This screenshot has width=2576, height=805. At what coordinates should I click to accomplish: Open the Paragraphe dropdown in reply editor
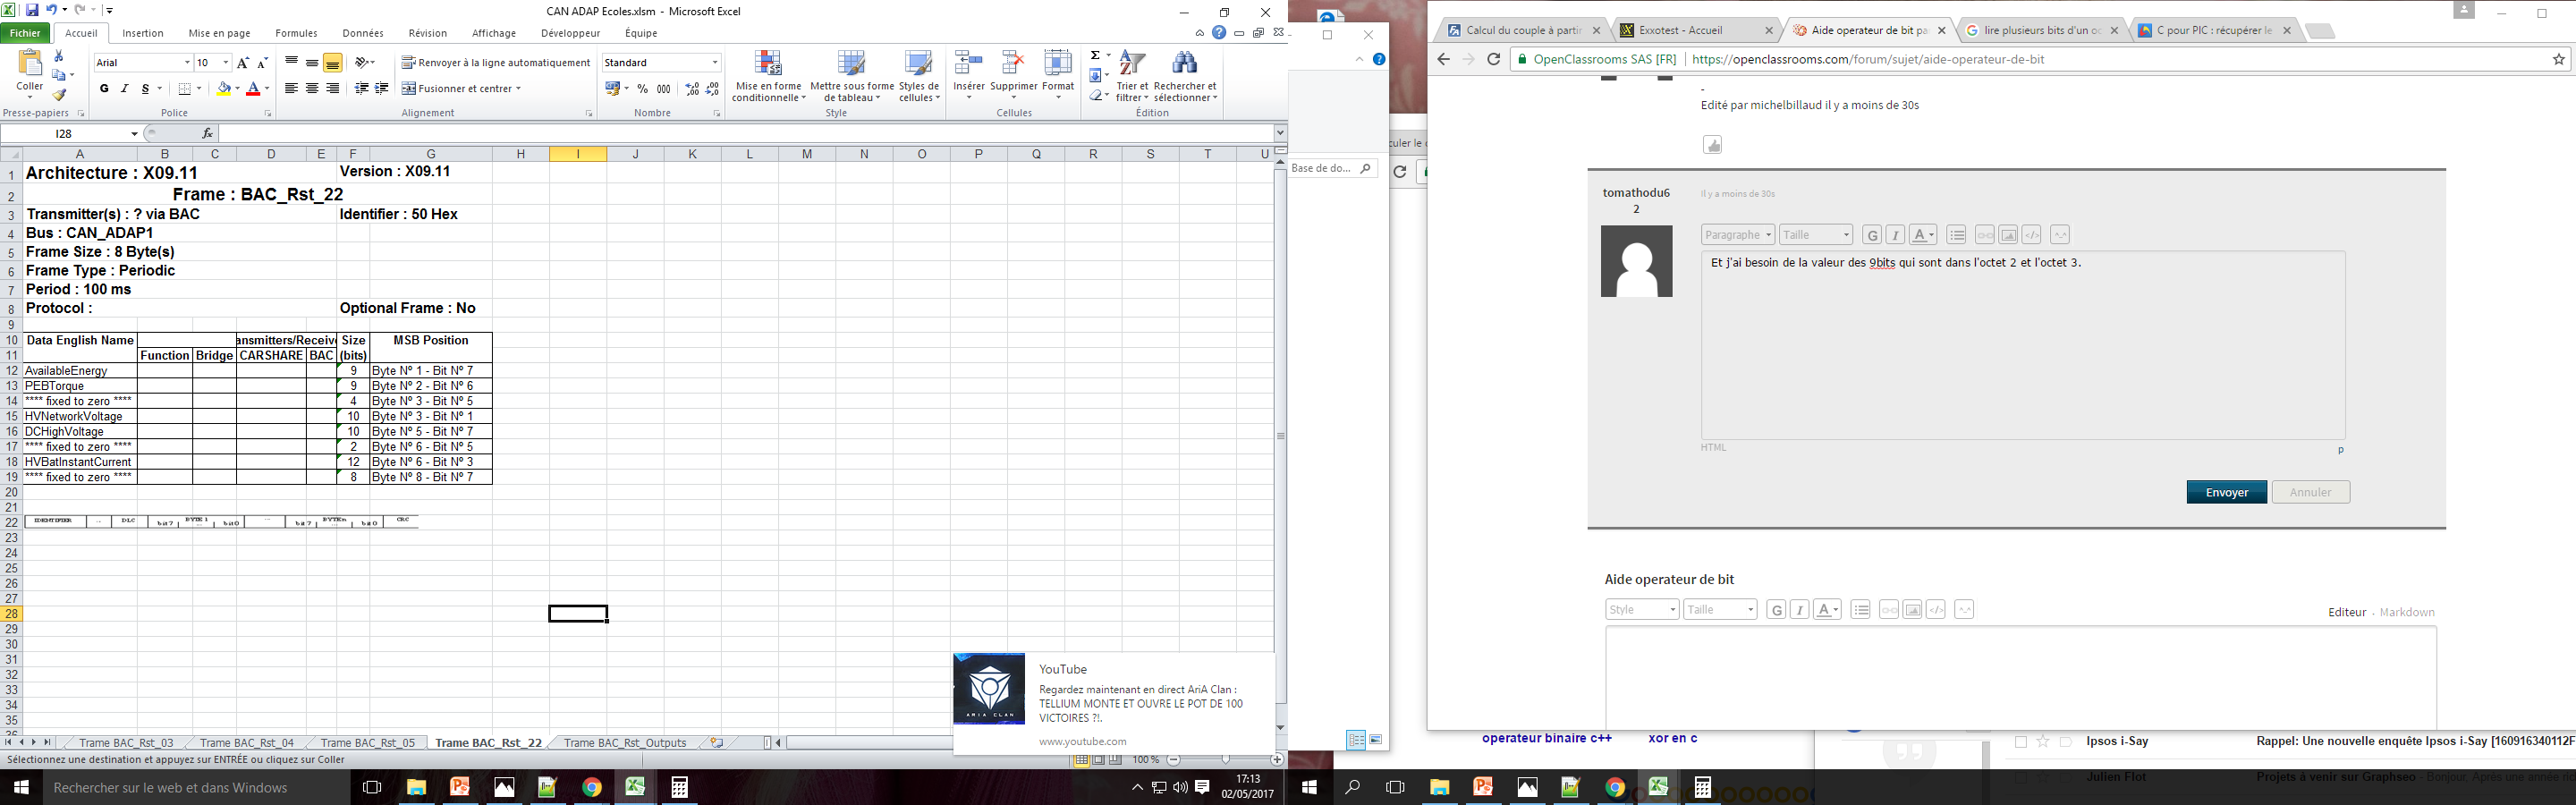[x=1738, y=235]
